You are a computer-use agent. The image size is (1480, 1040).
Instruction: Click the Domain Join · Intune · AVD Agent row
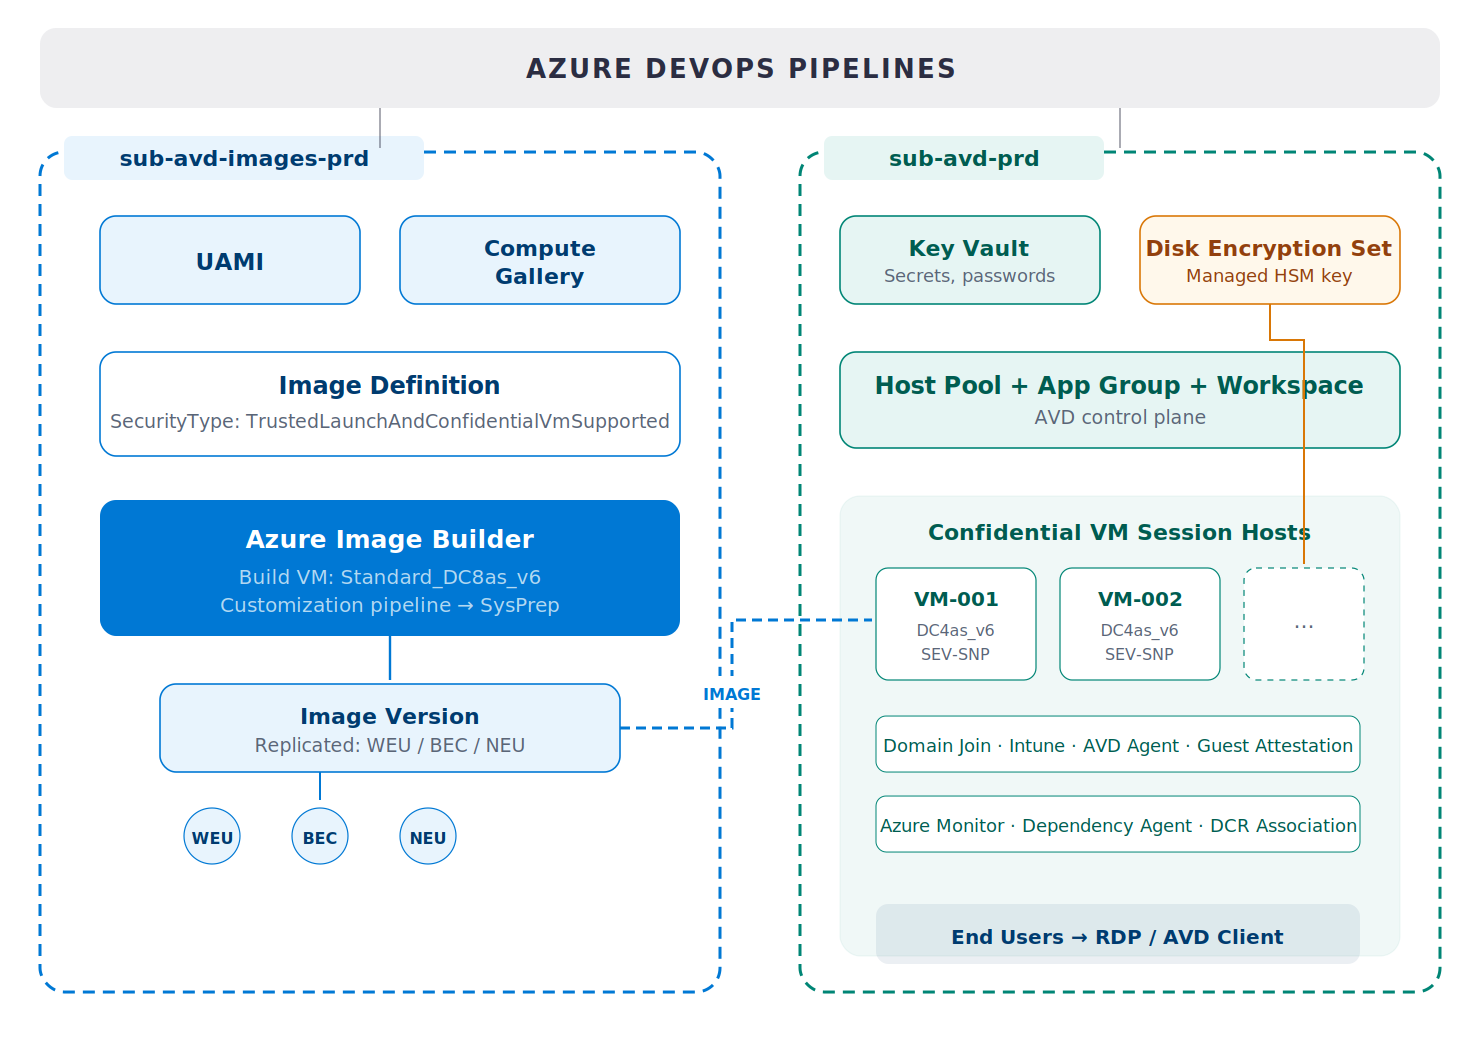(x=1118, y=744)
